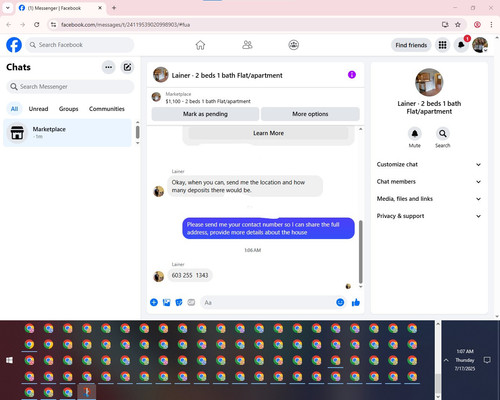500x400 pixels.
Task: Open the Groups icon in top navigation
Action: [294, 45]
